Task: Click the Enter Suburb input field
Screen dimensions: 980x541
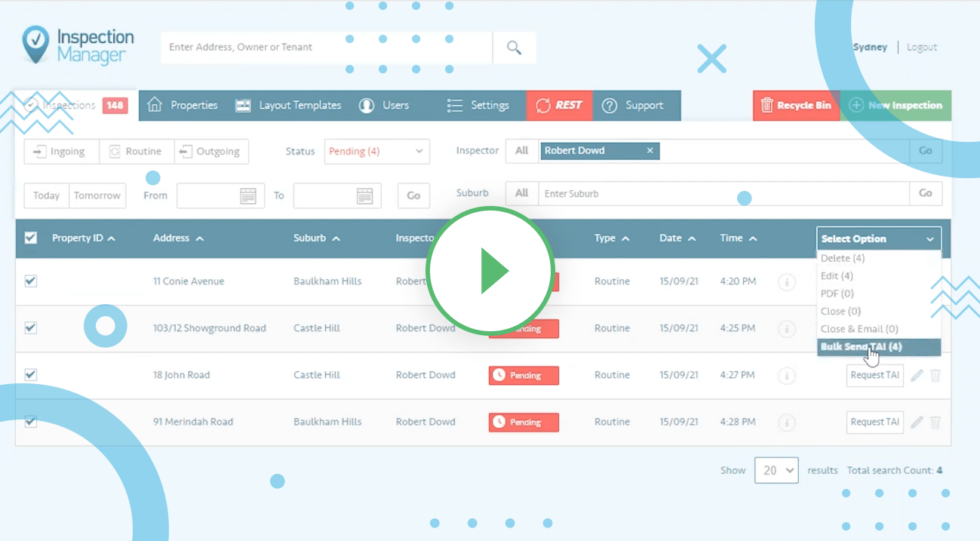Action: tap(722, 193)
